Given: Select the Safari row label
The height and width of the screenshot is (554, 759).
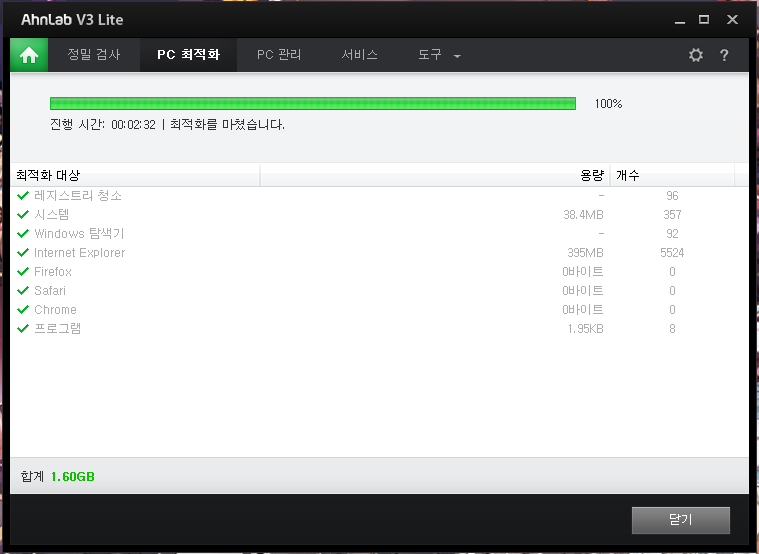Looking at the screenshot, I should [50, 291].
